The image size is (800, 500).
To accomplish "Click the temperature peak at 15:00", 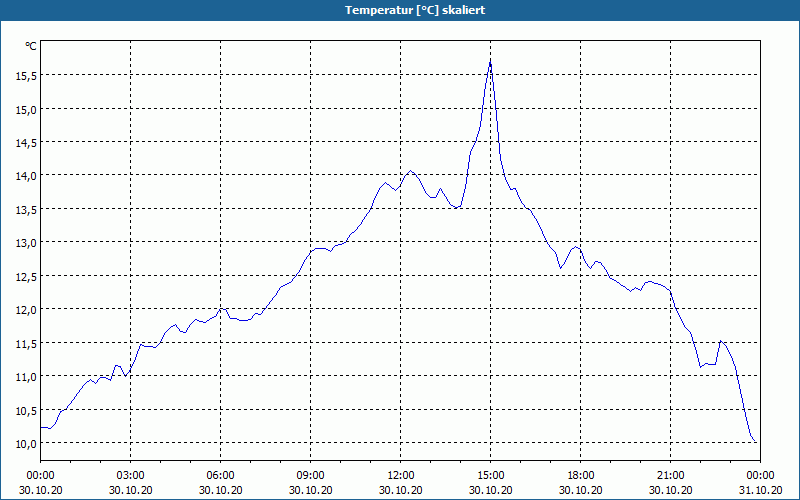I will pyautogui.click(x=490, y=62).
